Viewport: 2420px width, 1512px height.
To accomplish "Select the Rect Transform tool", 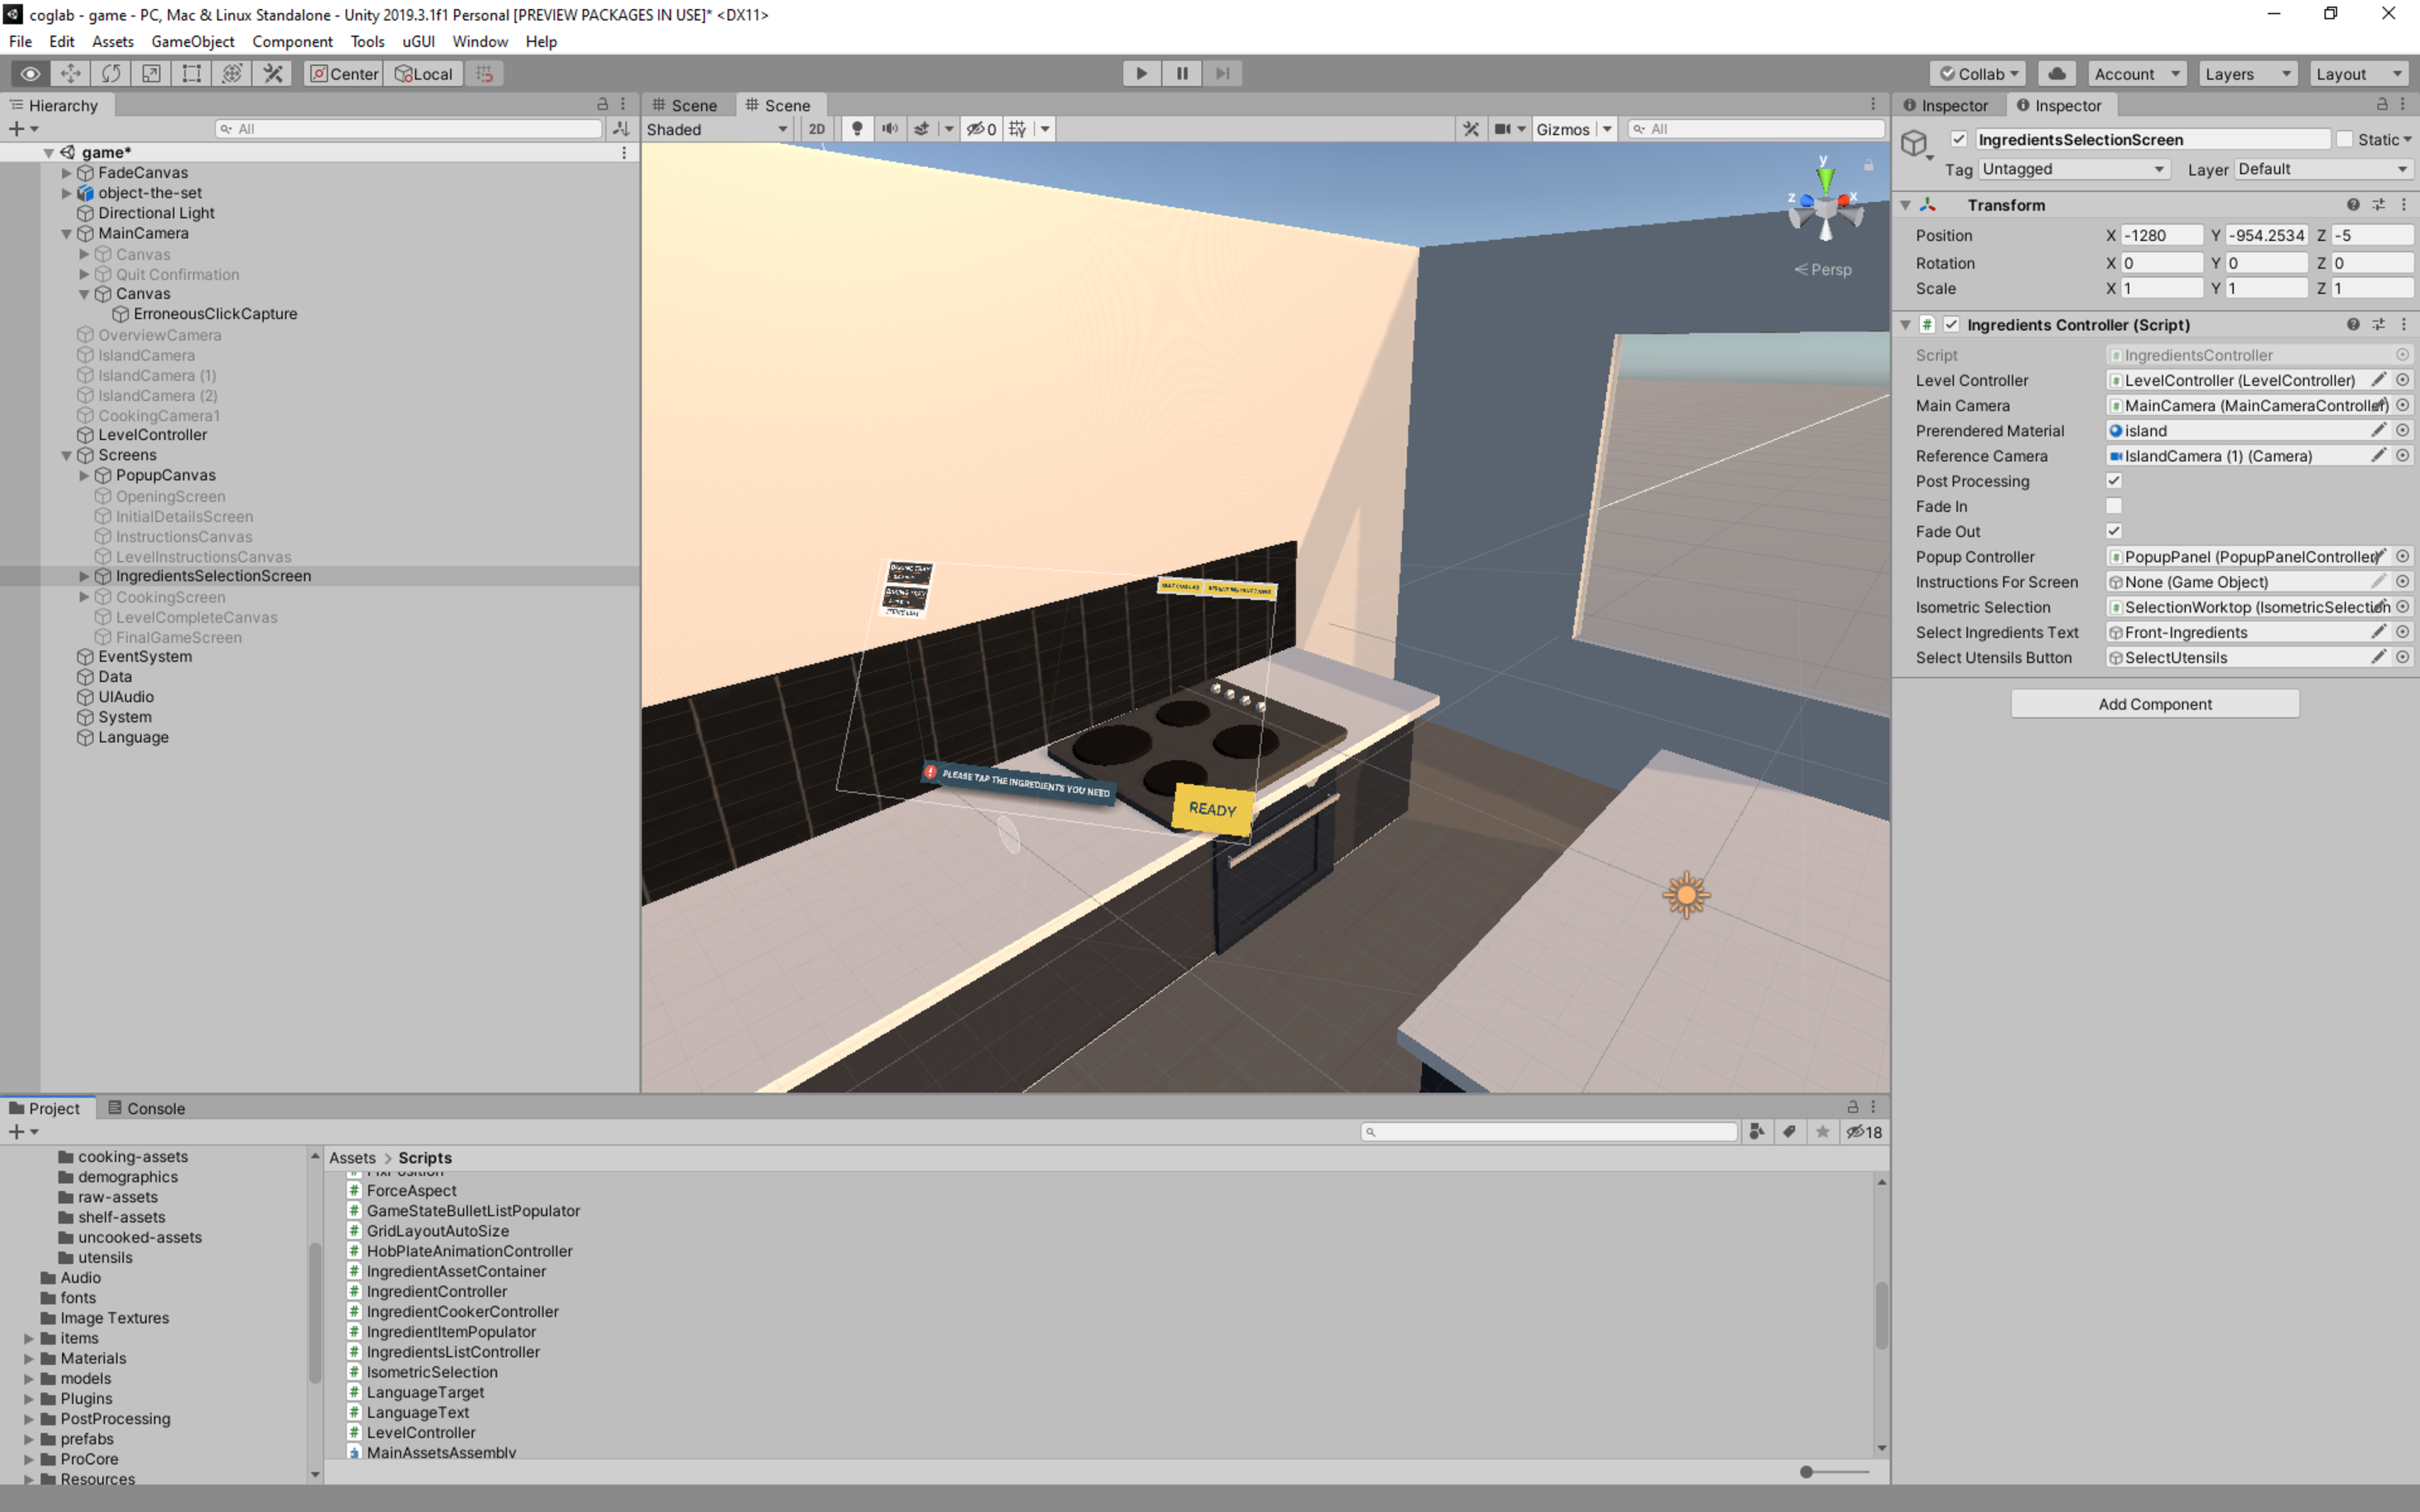I will coord(191,73).
